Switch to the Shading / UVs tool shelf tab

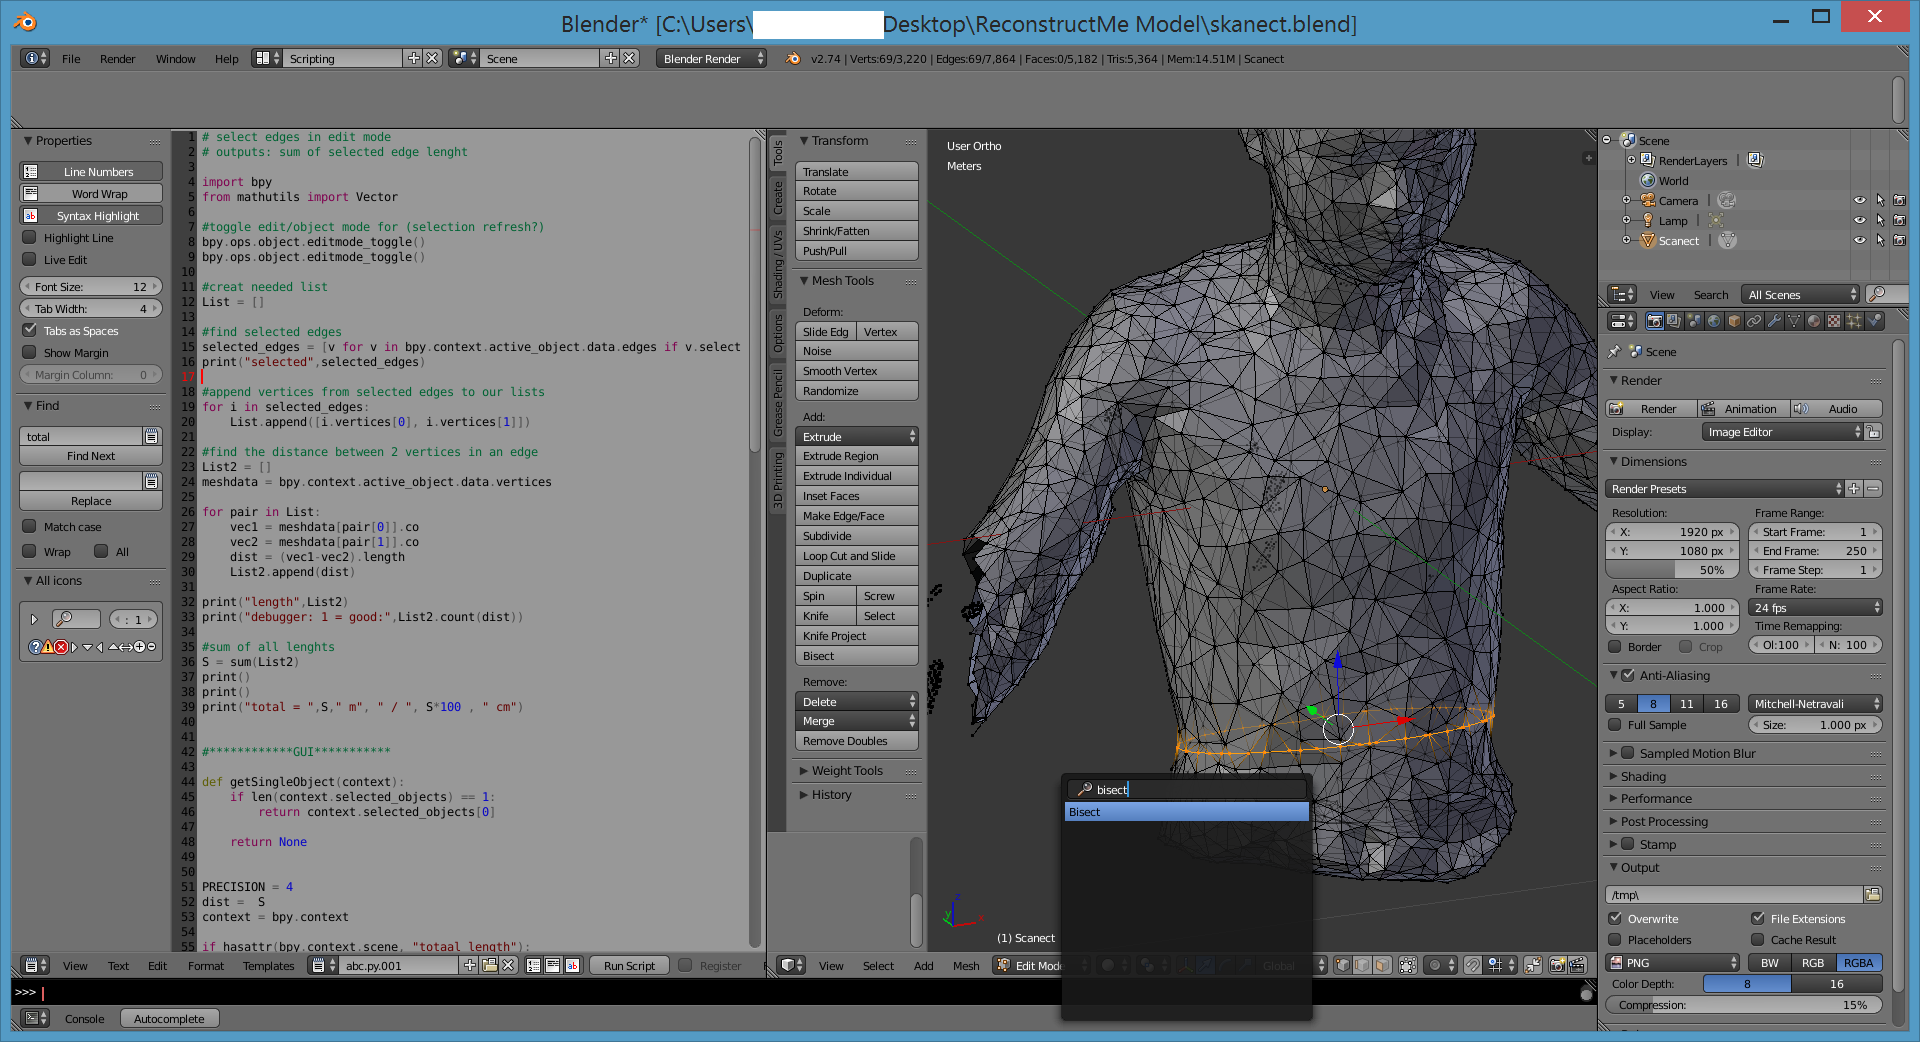click(777, 263)
